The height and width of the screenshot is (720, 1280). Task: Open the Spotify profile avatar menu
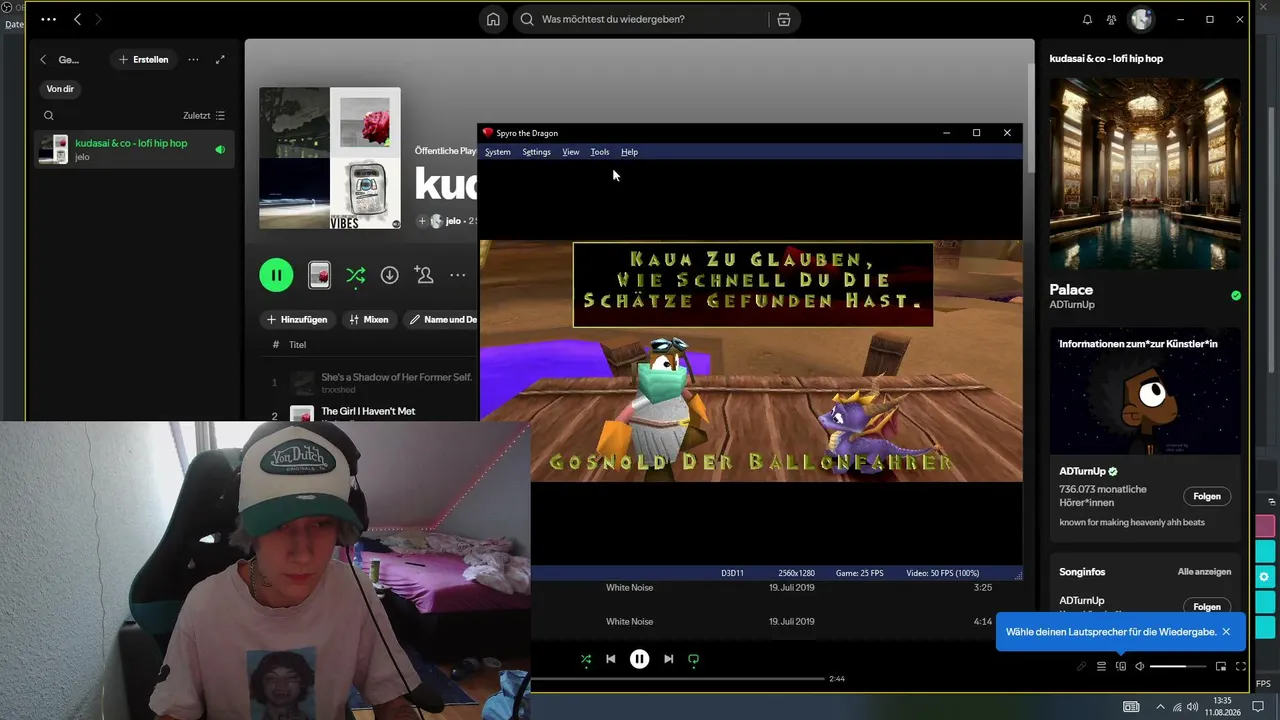(1141, 19)
